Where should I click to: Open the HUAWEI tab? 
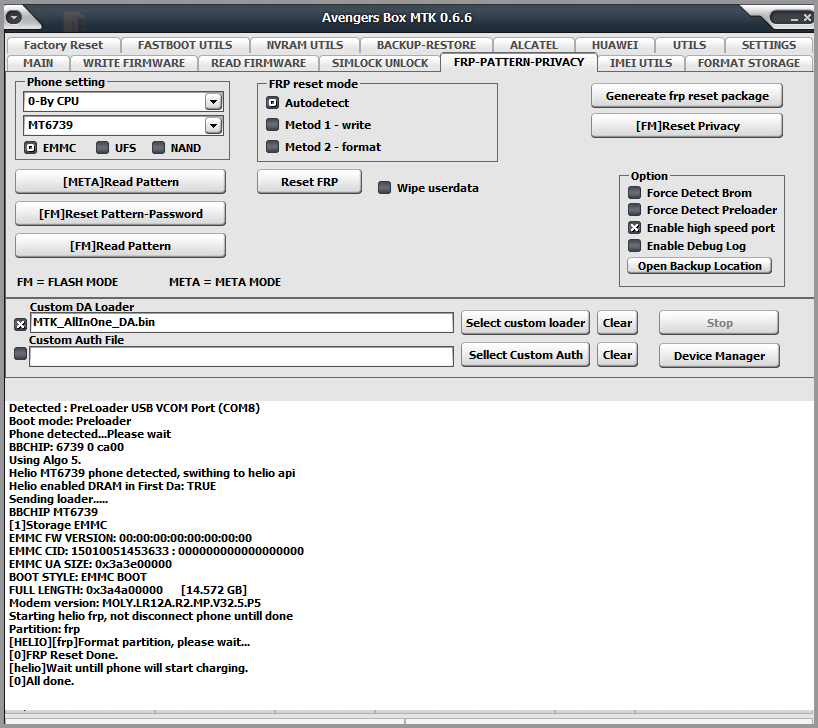pos(615,45)
